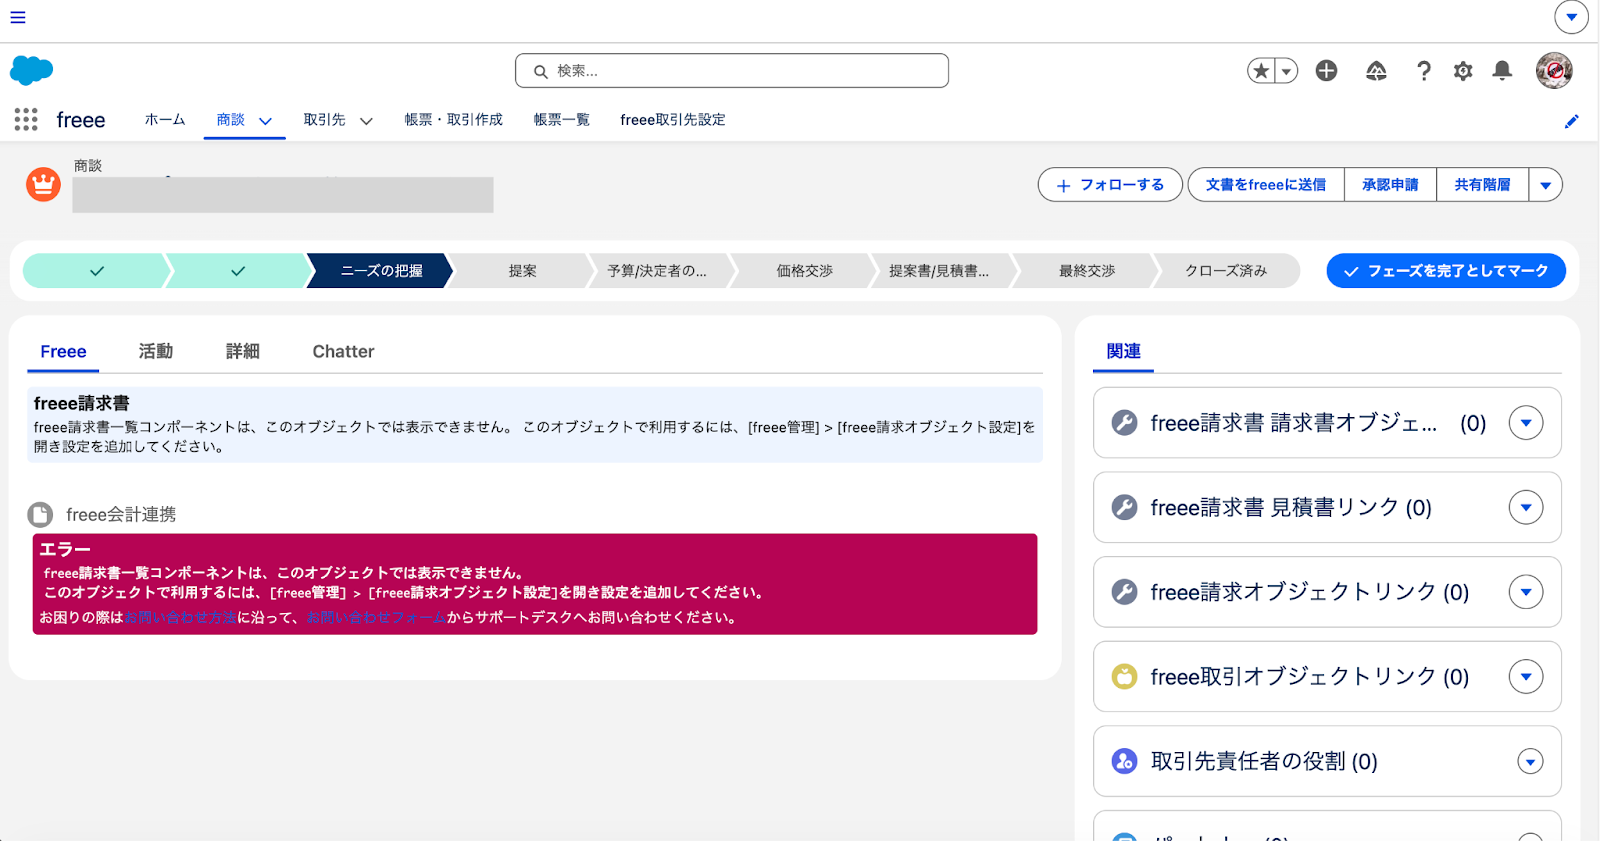
Task: Open dropdown for freee請求オブジェクトリンク
Action: (x=1526, y=592)
